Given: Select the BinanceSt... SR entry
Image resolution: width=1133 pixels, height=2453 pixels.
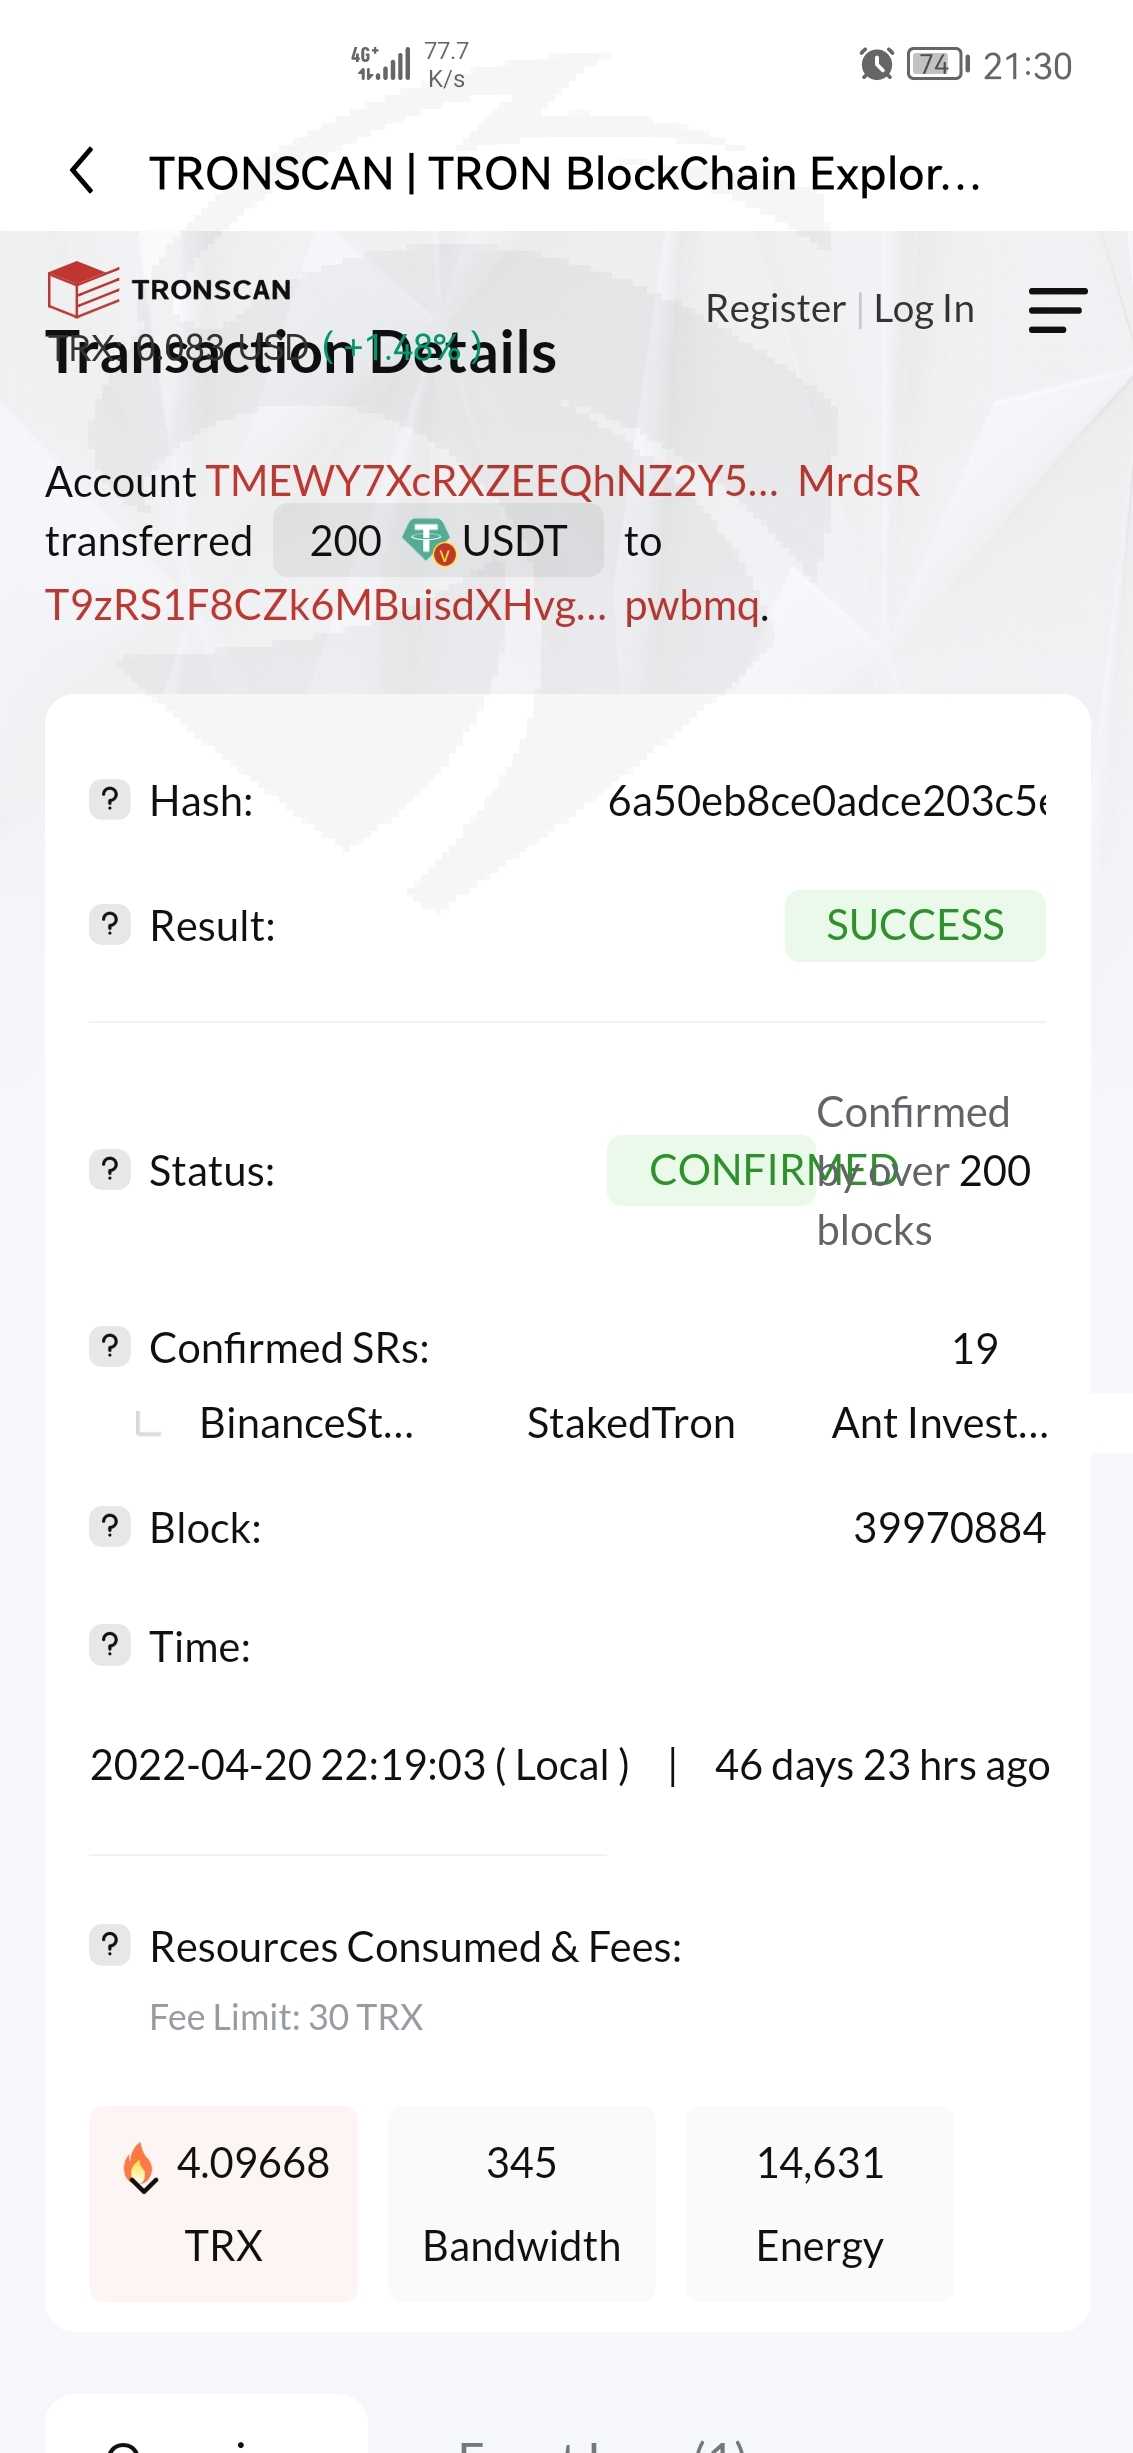Looking at the screenshot, I should click(x=306, y=1423).
